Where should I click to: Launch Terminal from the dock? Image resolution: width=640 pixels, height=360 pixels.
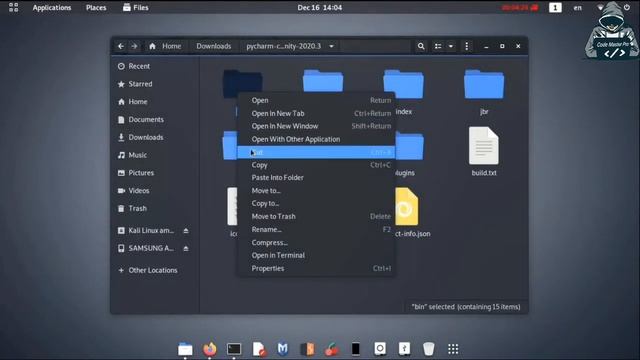[234, 349]
